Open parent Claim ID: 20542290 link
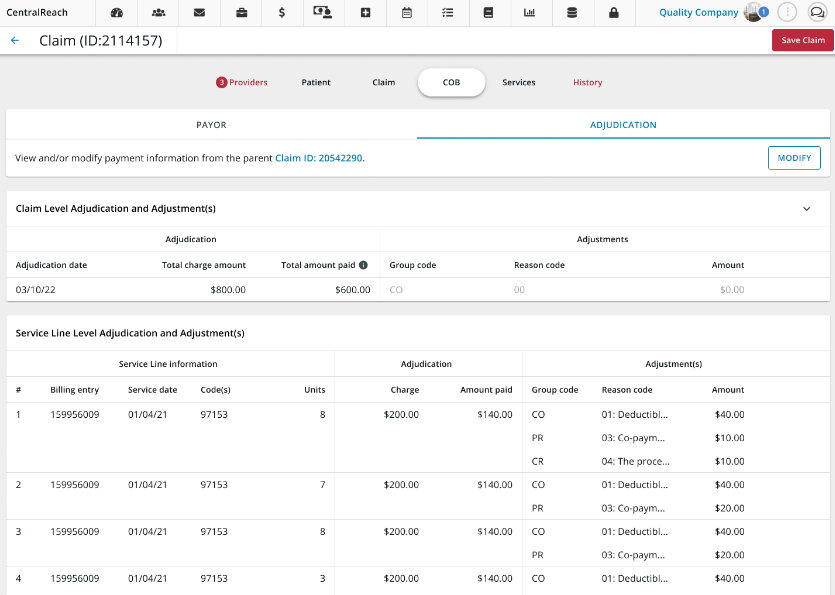The height and width of the screenshot is (595, 835). point(318,158)
